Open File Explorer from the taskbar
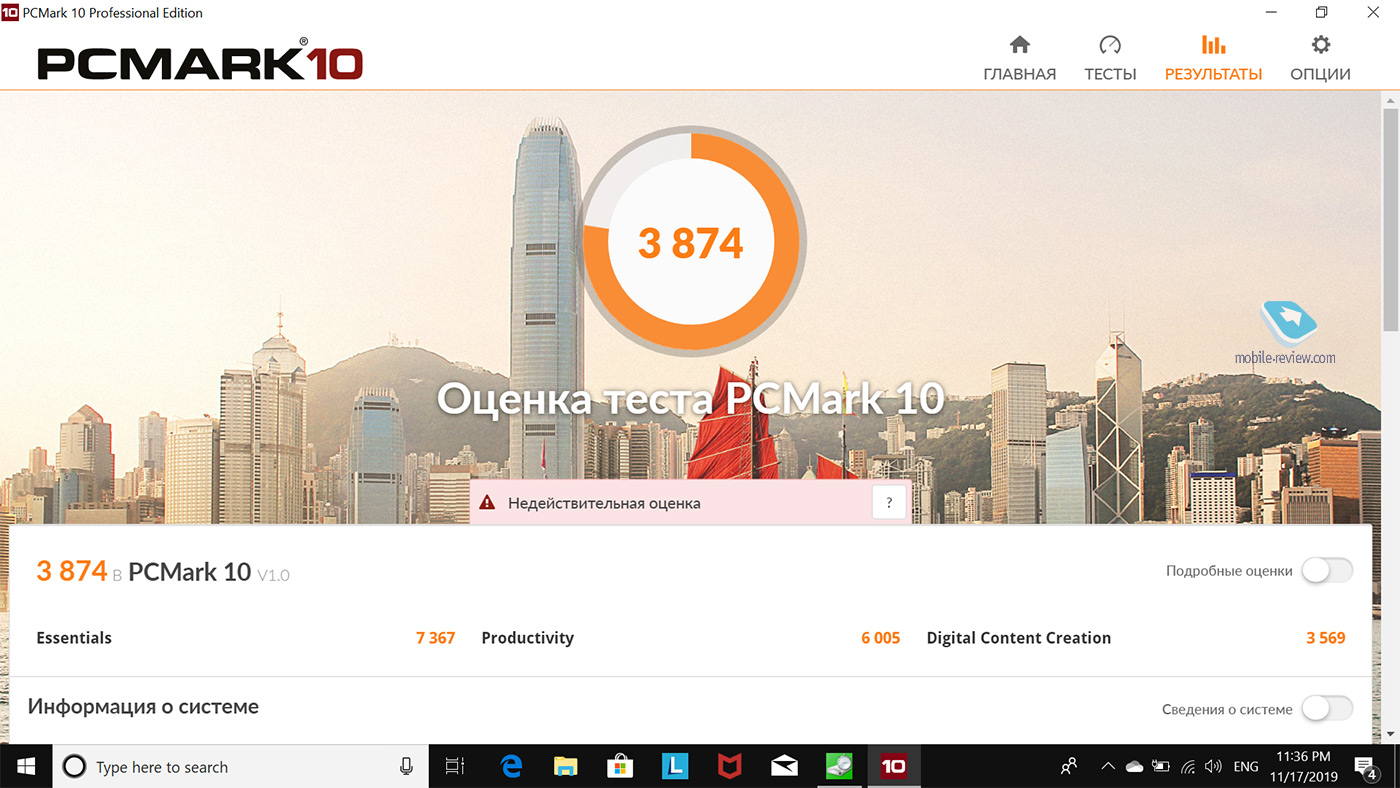Image resolution: width=1400 pixels, height=788 pixels. 566,767
